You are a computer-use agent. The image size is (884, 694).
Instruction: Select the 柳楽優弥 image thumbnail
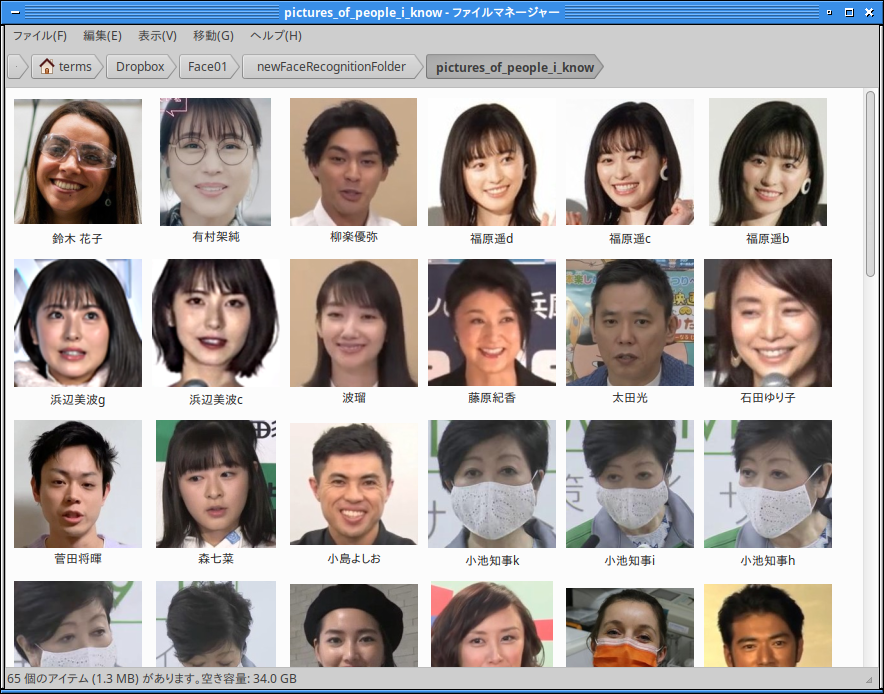353,162
